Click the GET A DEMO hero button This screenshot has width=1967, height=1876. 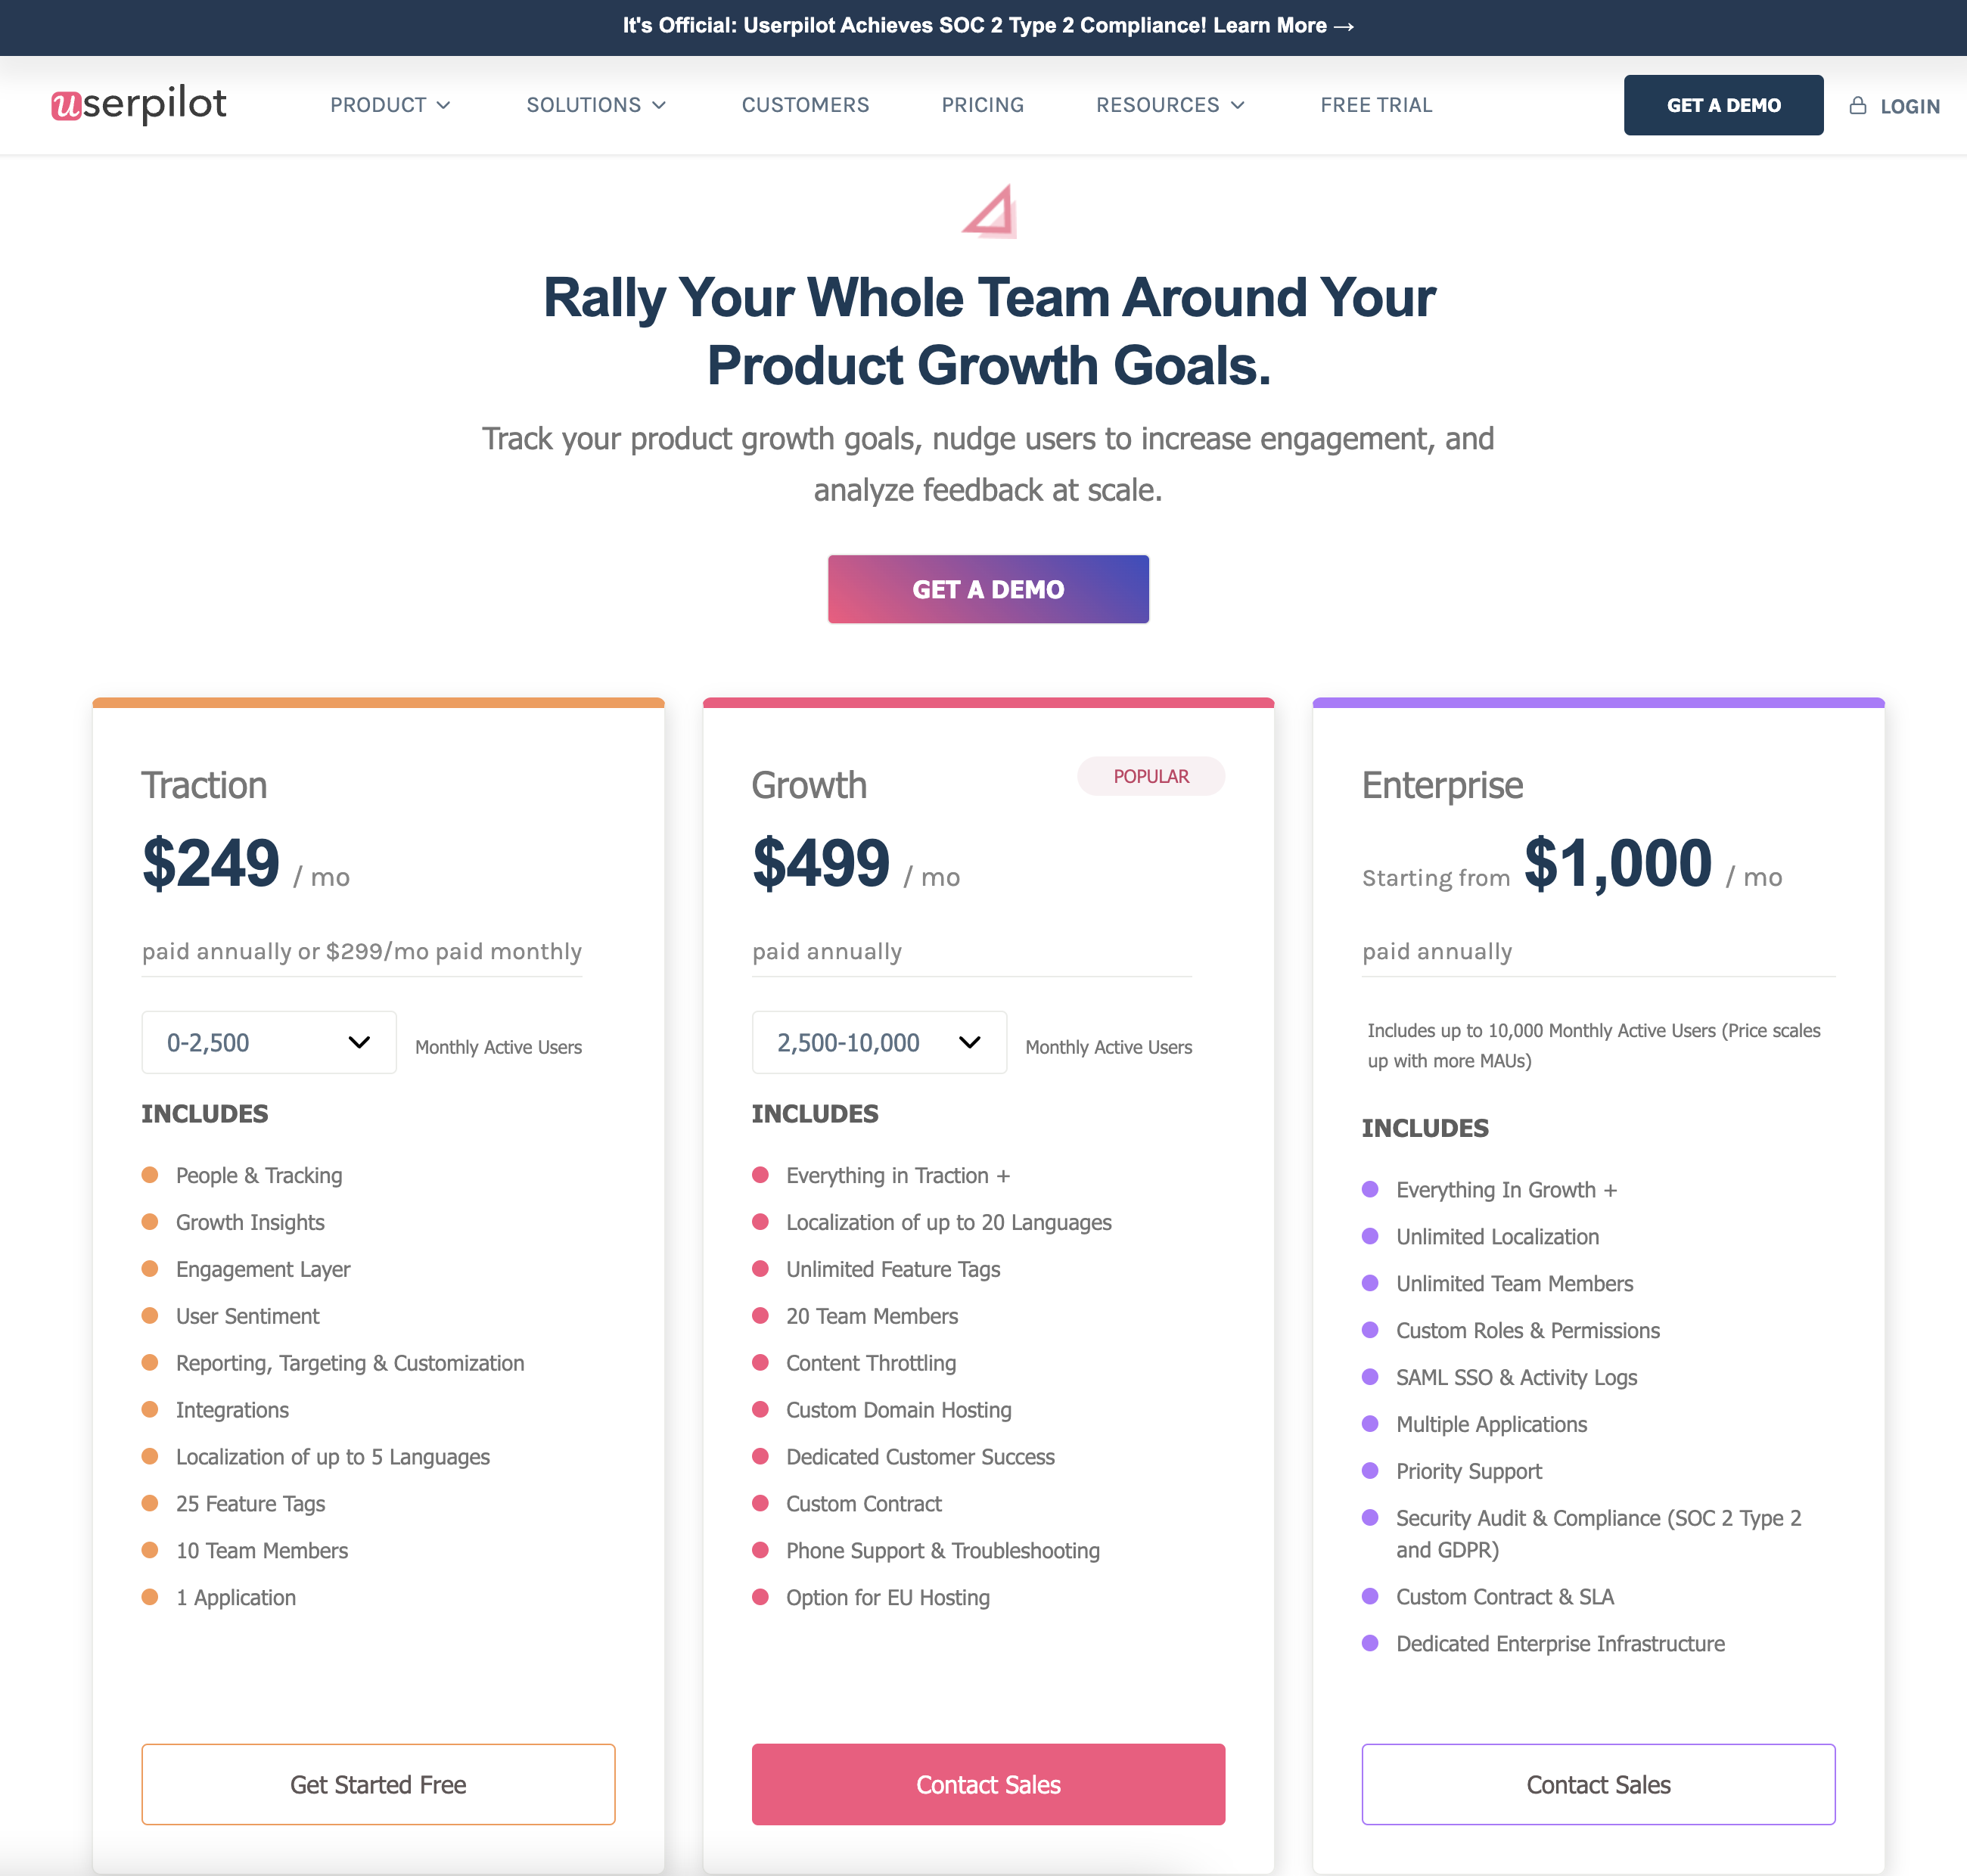click(989, 589)
